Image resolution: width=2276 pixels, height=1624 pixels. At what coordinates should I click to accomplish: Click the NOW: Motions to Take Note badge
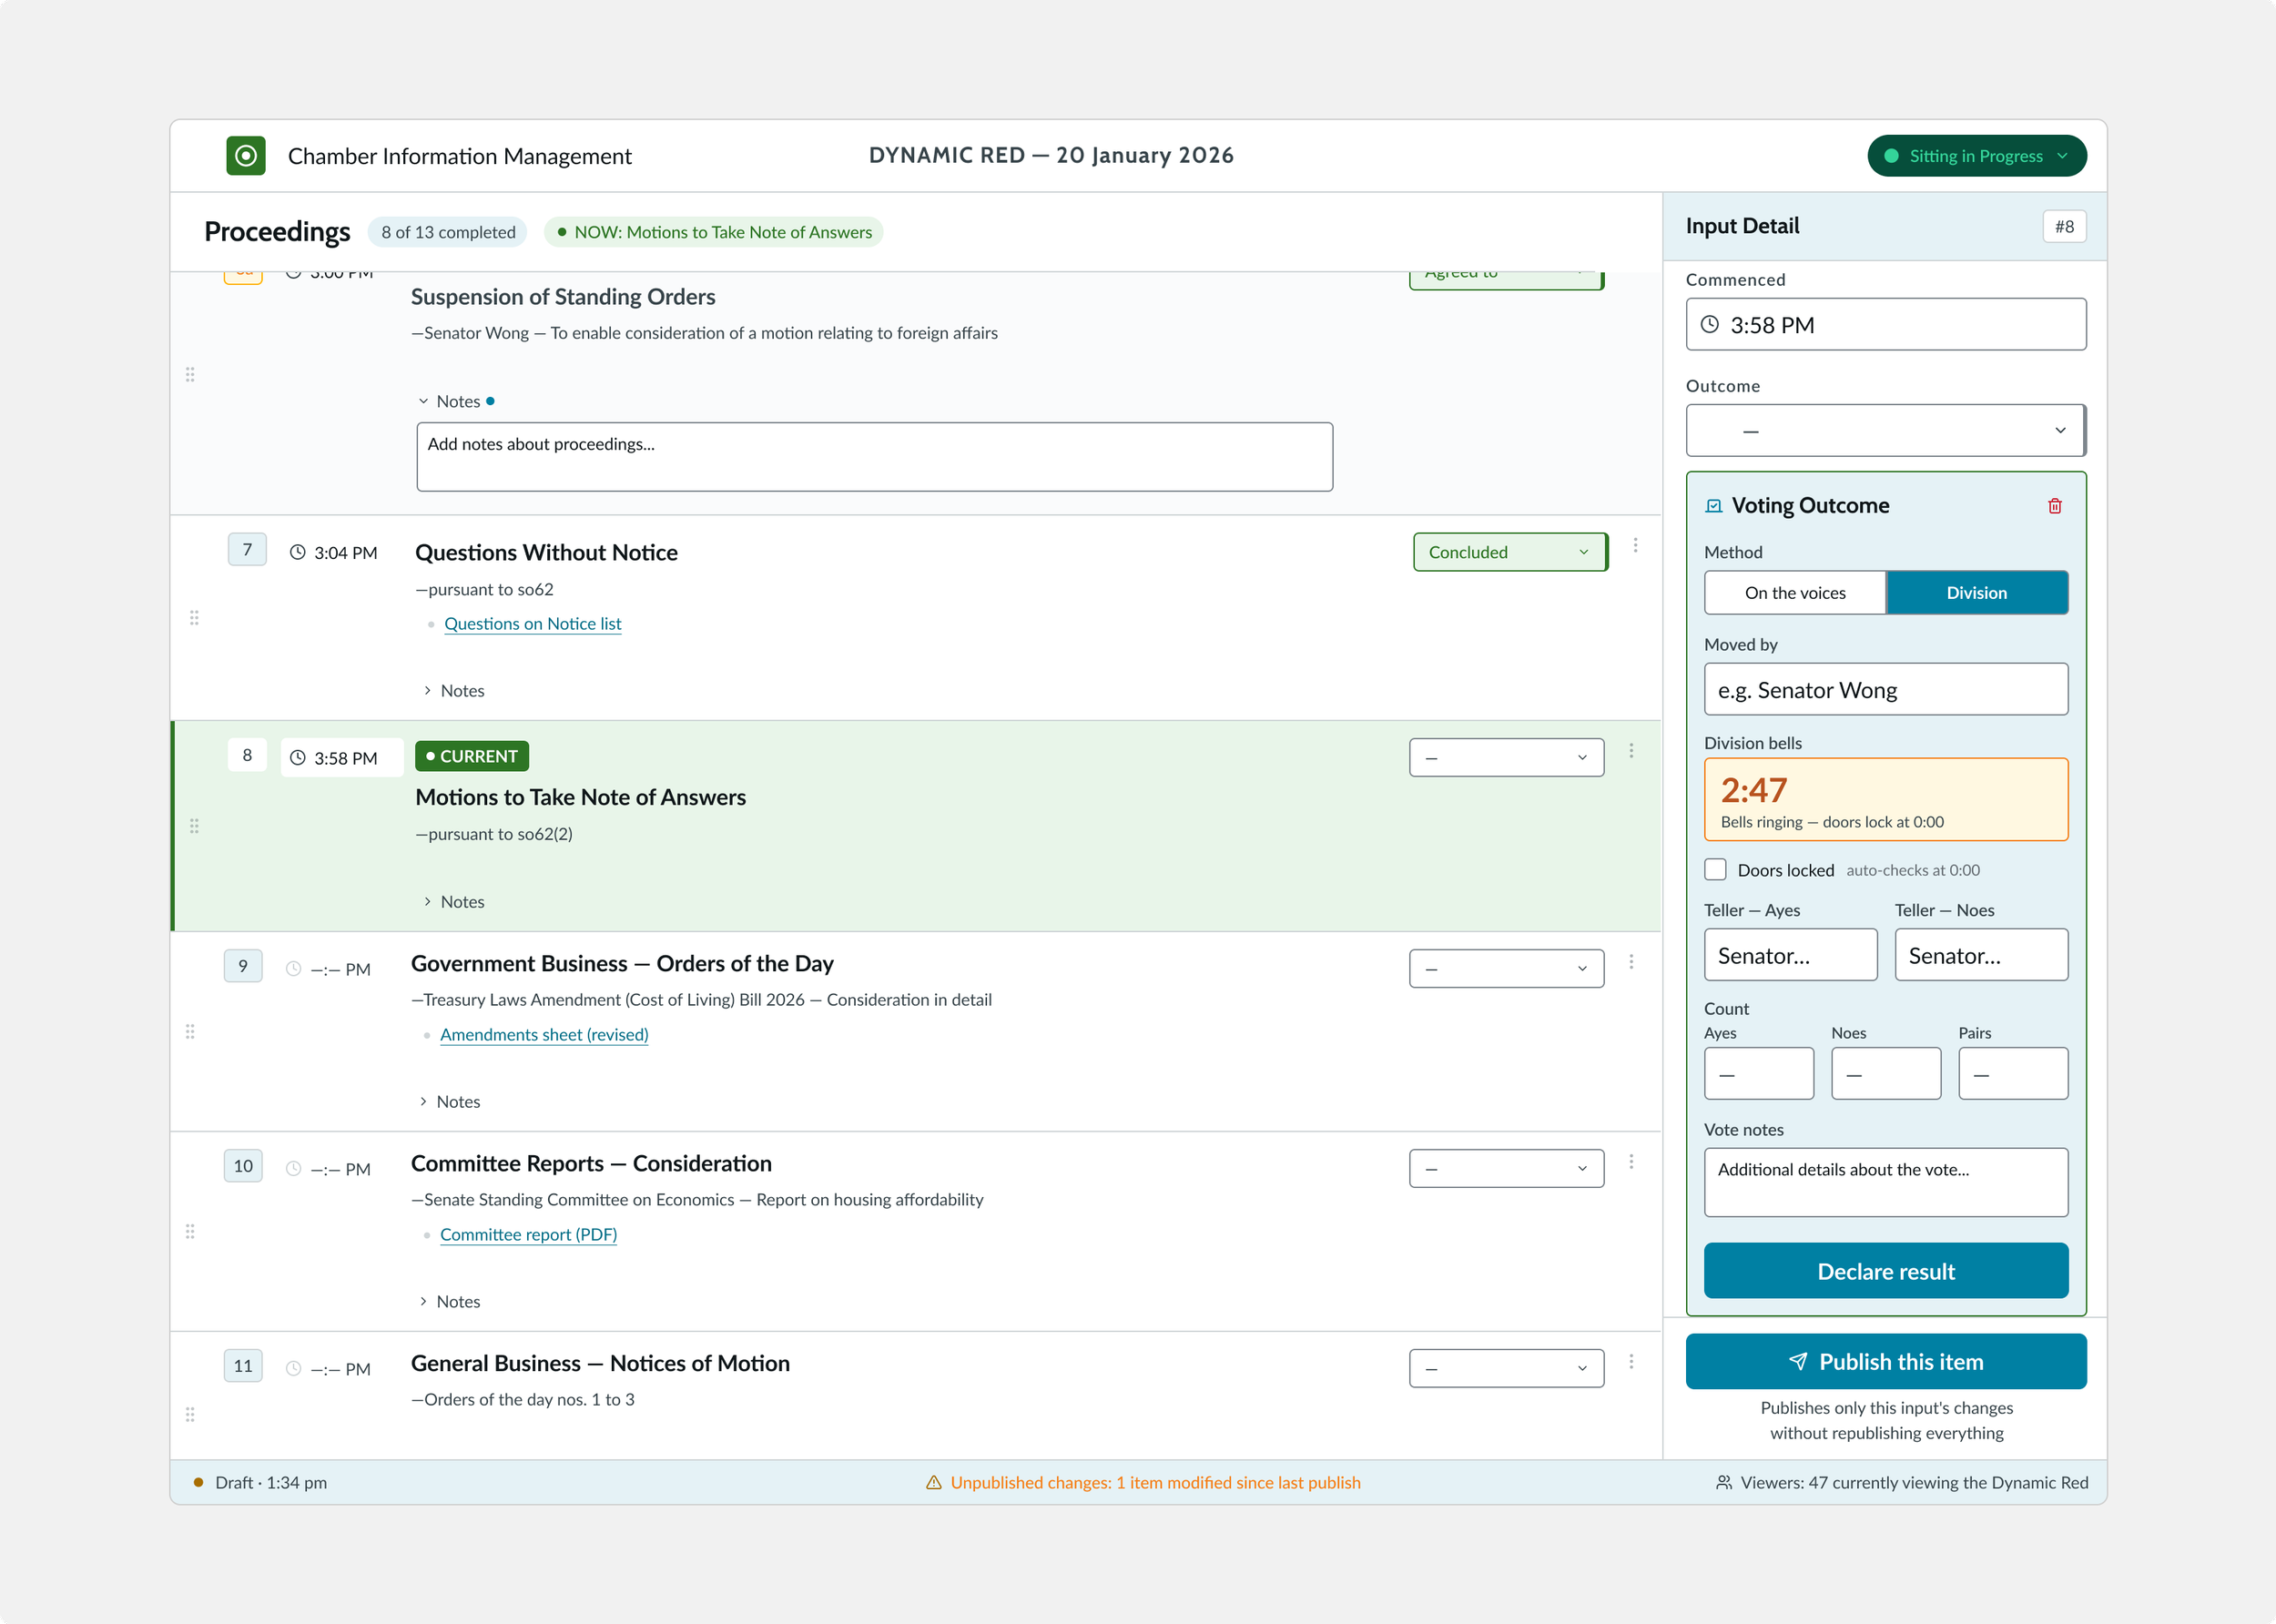tap(713, 232)
